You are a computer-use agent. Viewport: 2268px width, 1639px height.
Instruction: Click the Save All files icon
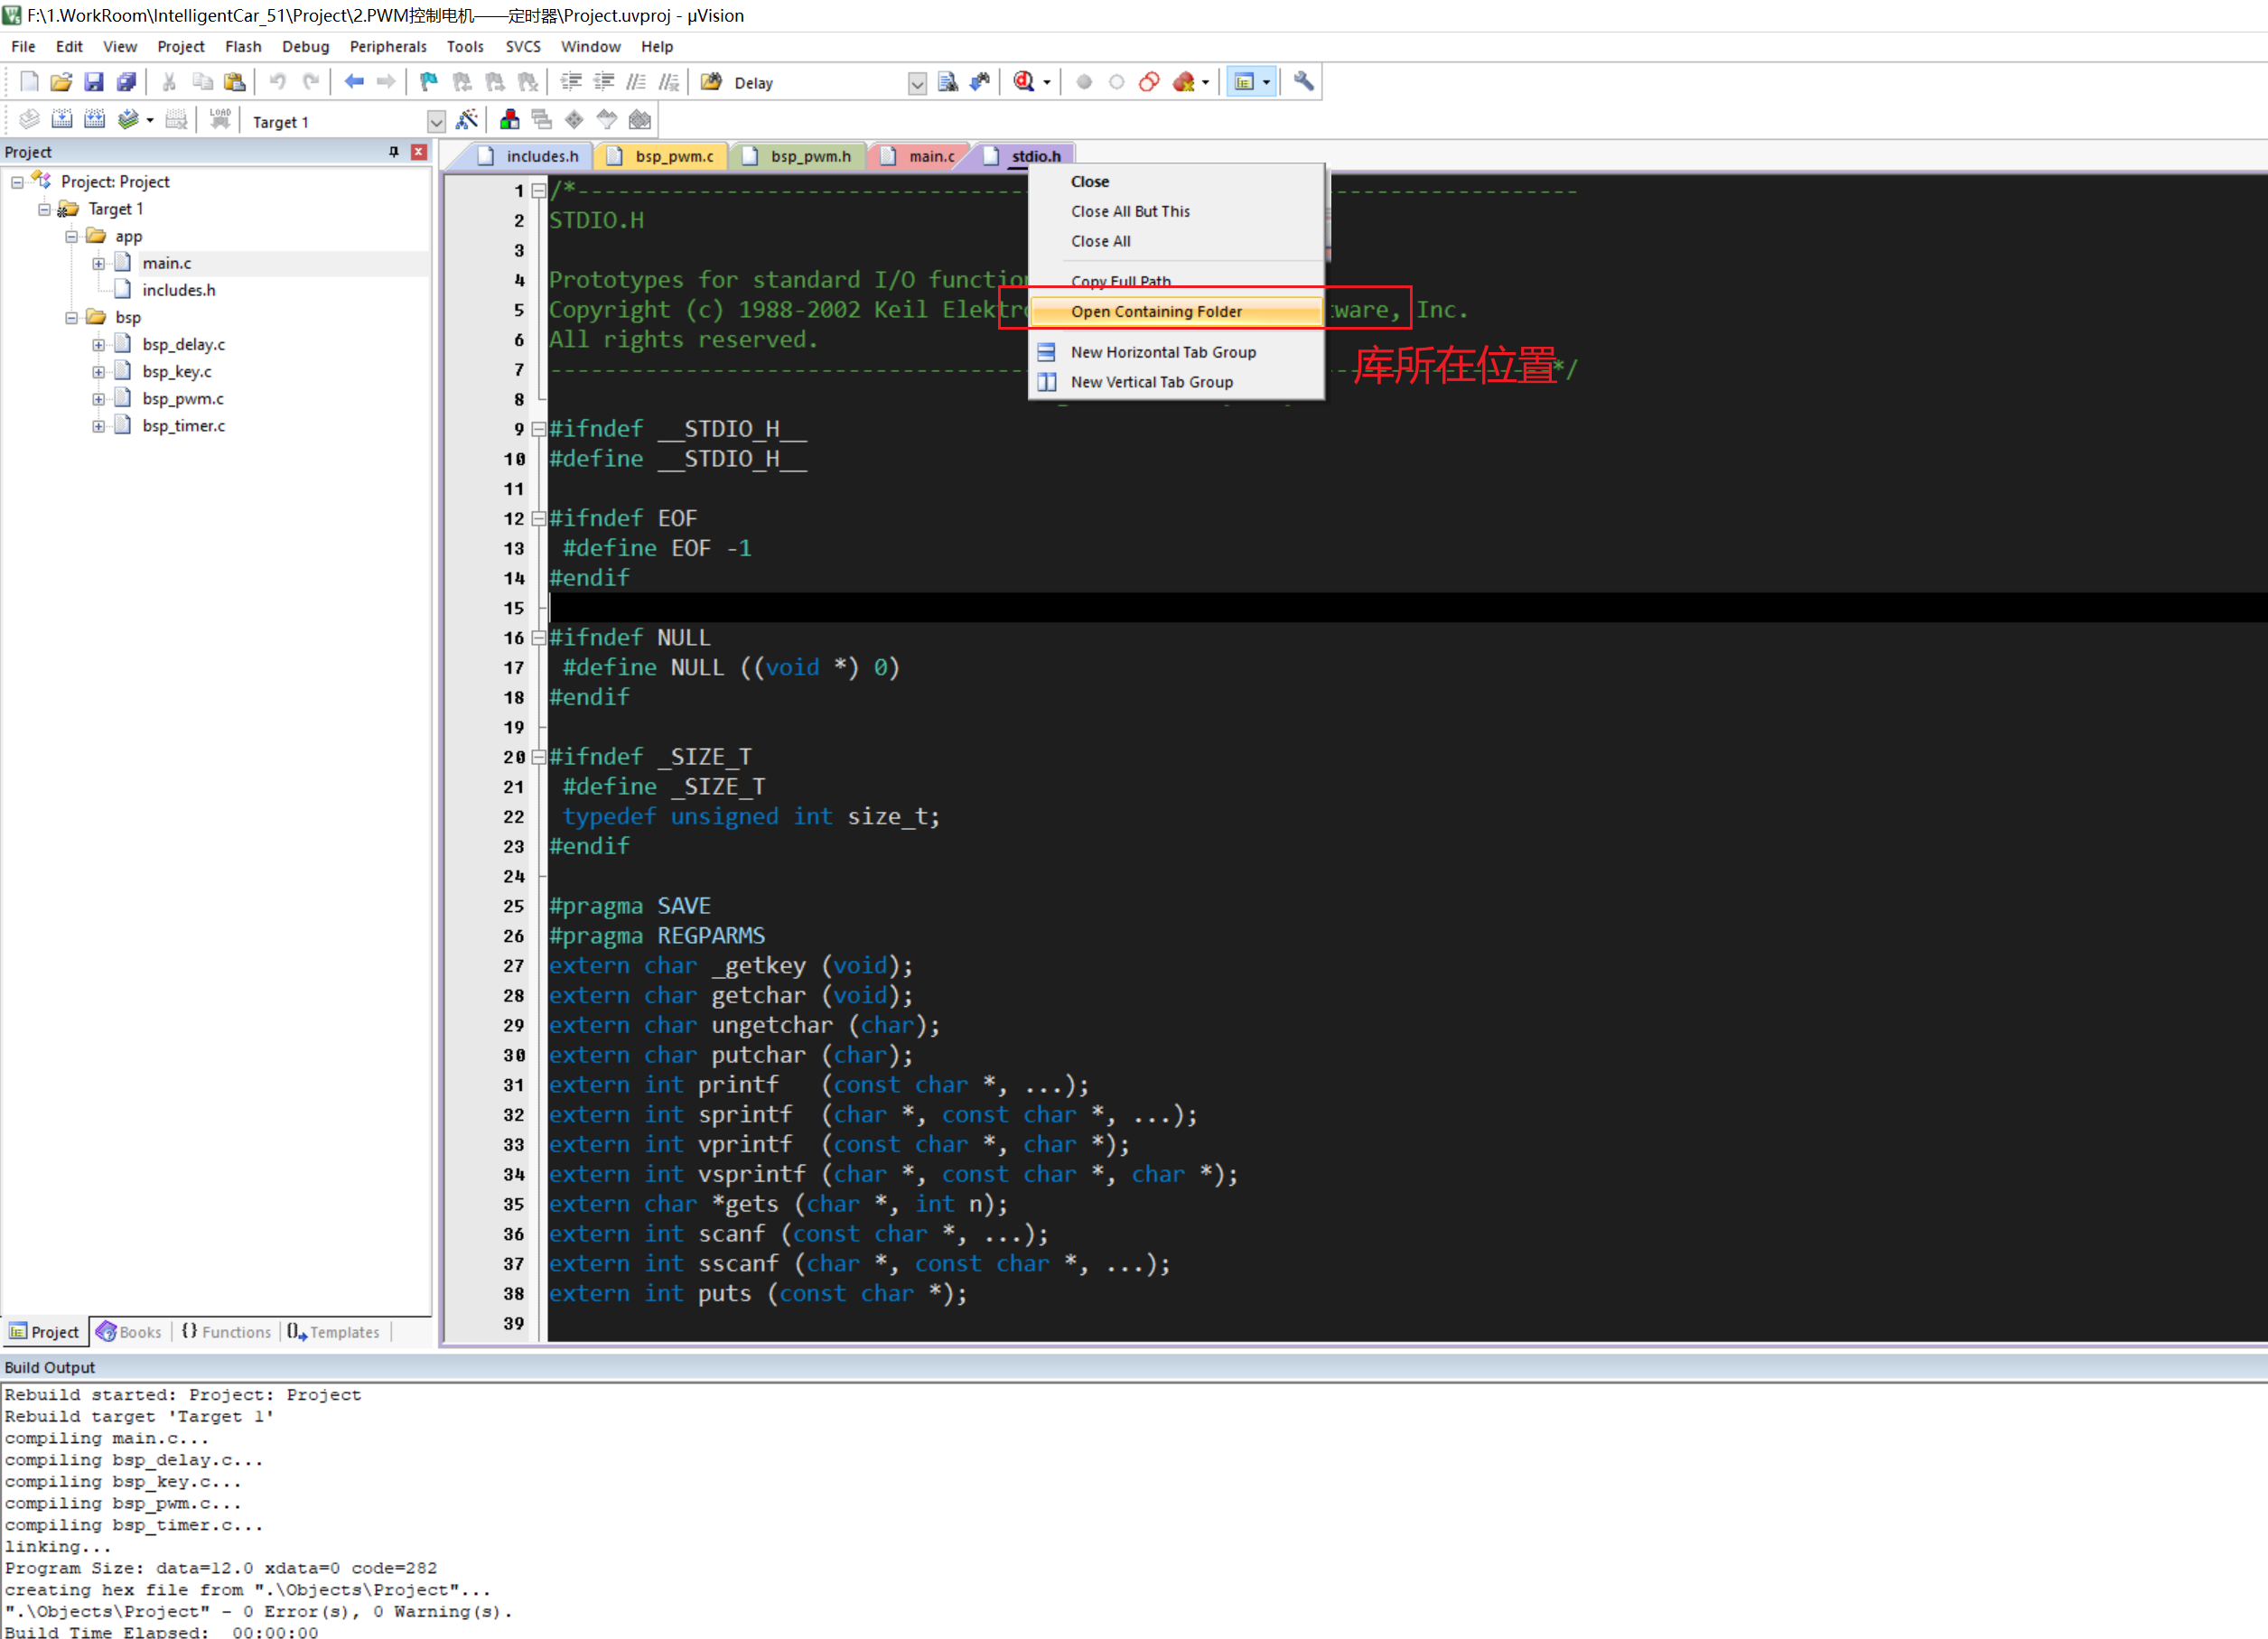coord(126,82)
